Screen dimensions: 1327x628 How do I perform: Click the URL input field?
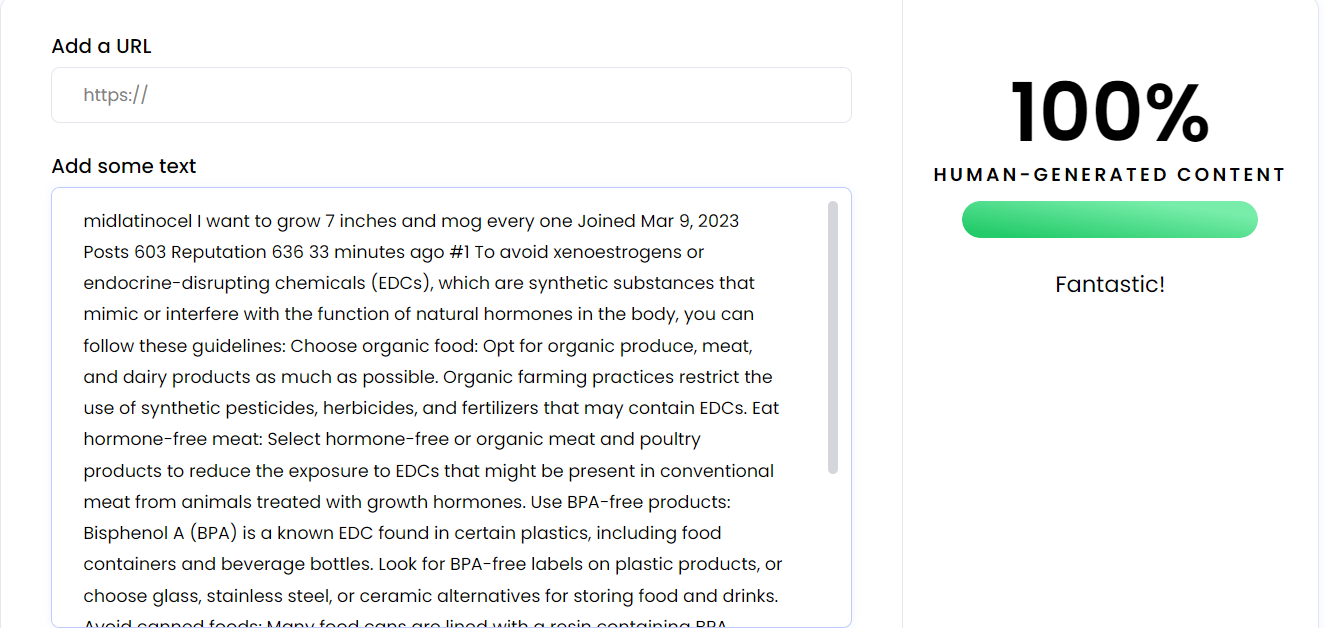tap(450, 95)
